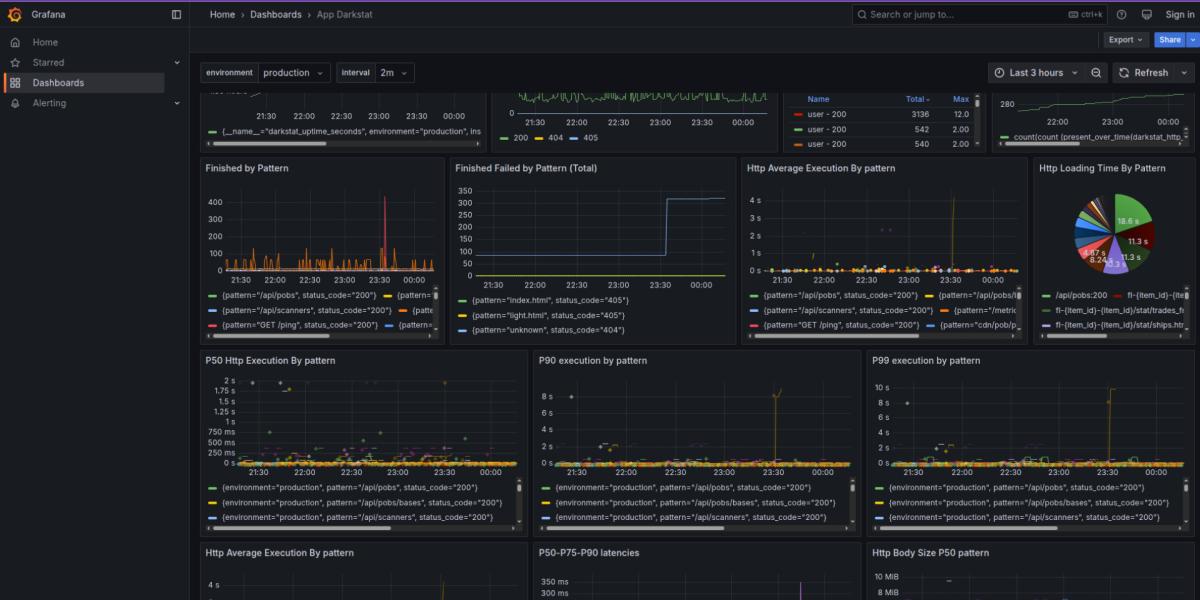Click Sign in
Image resolution: width=1200 pixels, height=600 pixels.
1180,14
